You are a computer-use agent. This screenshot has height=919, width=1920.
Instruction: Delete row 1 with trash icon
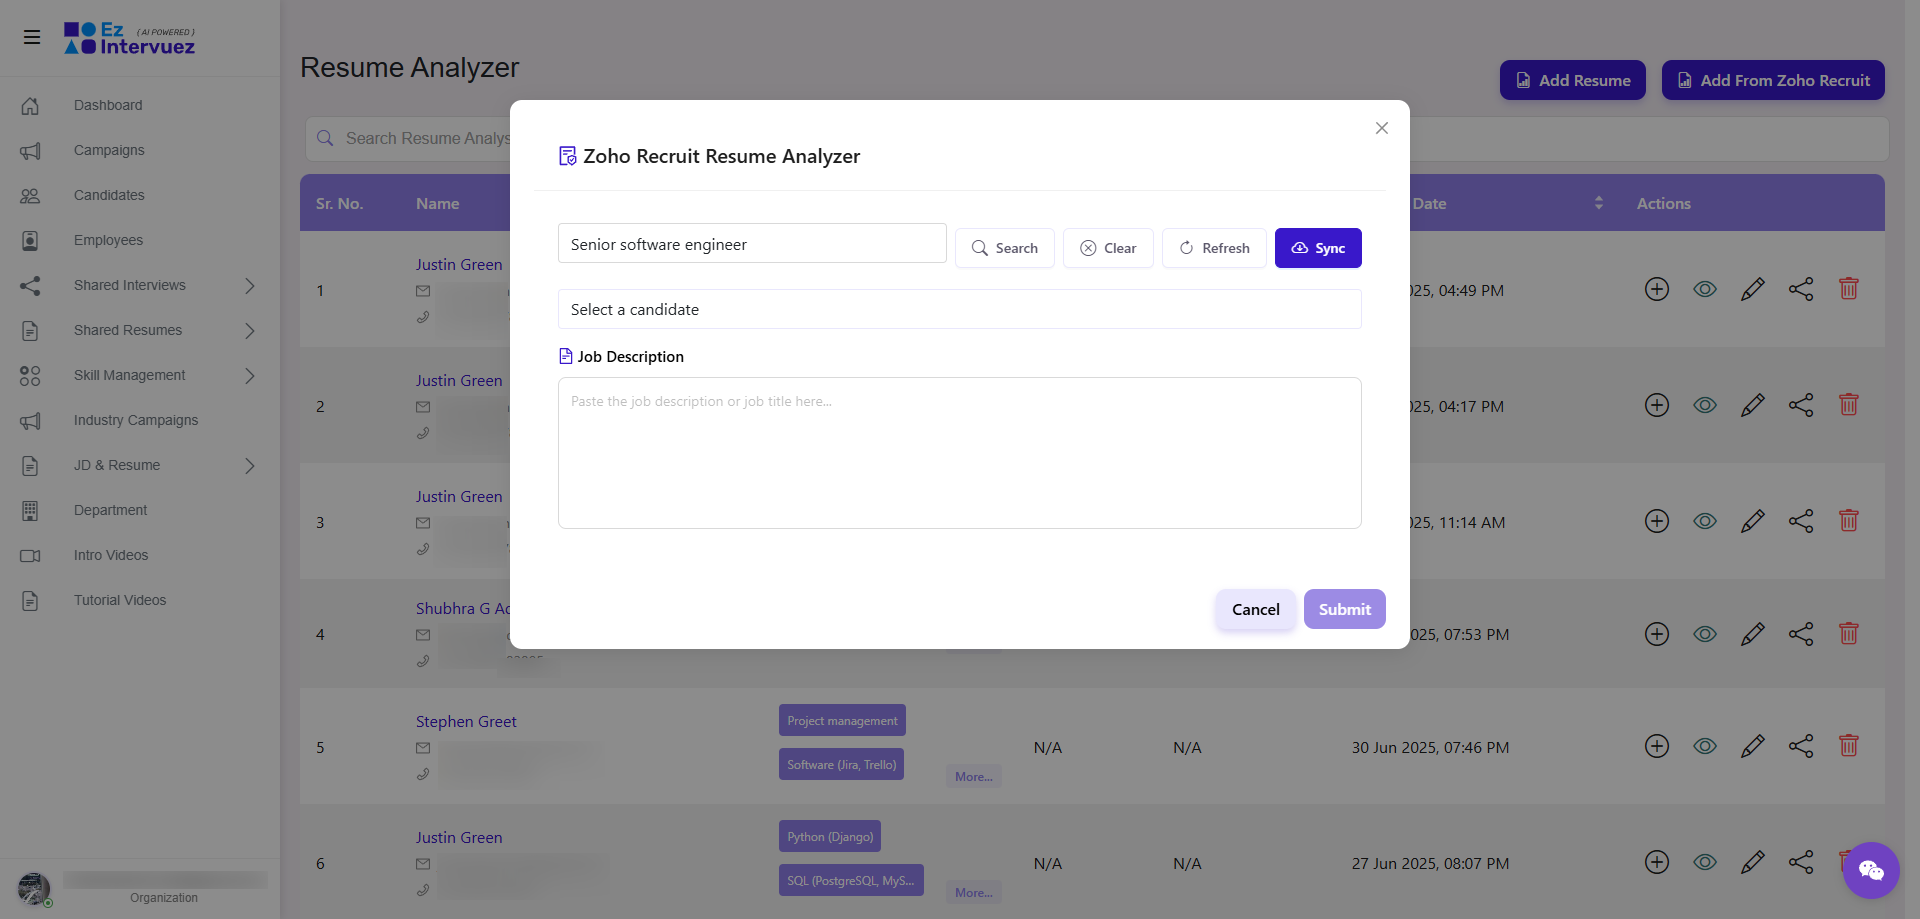tap(1849, 289)
